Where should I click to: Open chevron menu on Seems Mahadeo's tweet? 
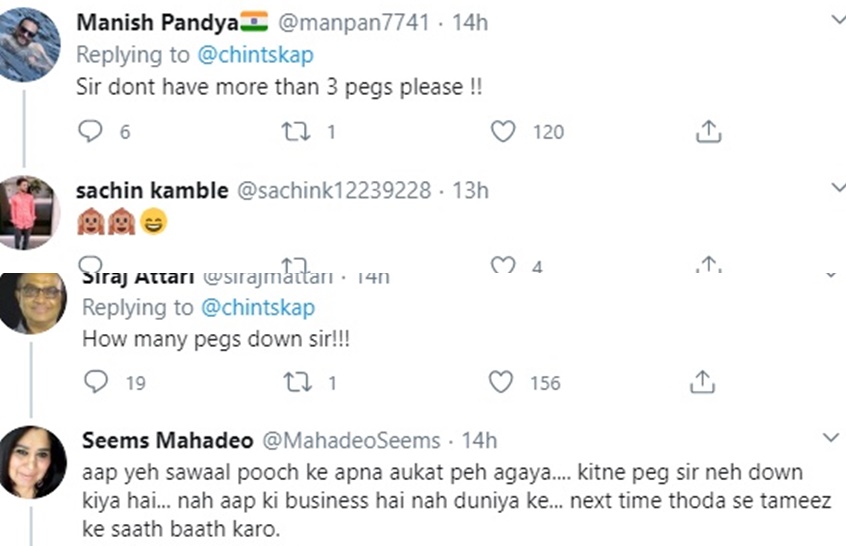tap(830, 438)
